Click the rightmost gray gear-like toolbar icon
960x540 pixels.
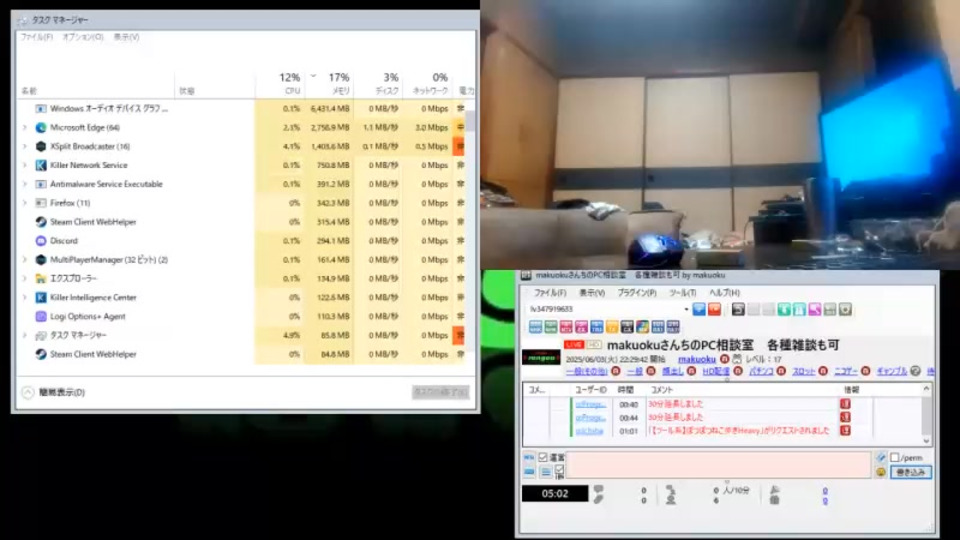[846, 309]
